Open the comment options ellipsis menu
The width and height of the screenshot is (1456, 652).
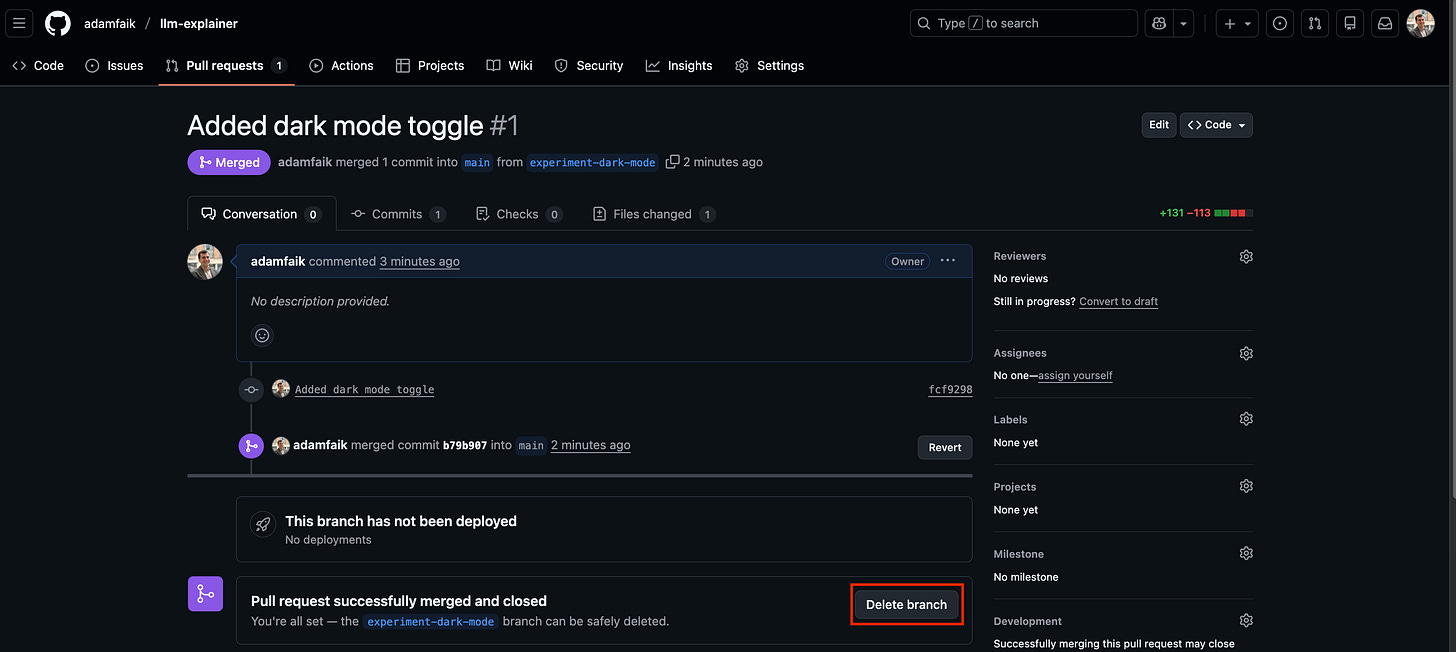point(947,260)
